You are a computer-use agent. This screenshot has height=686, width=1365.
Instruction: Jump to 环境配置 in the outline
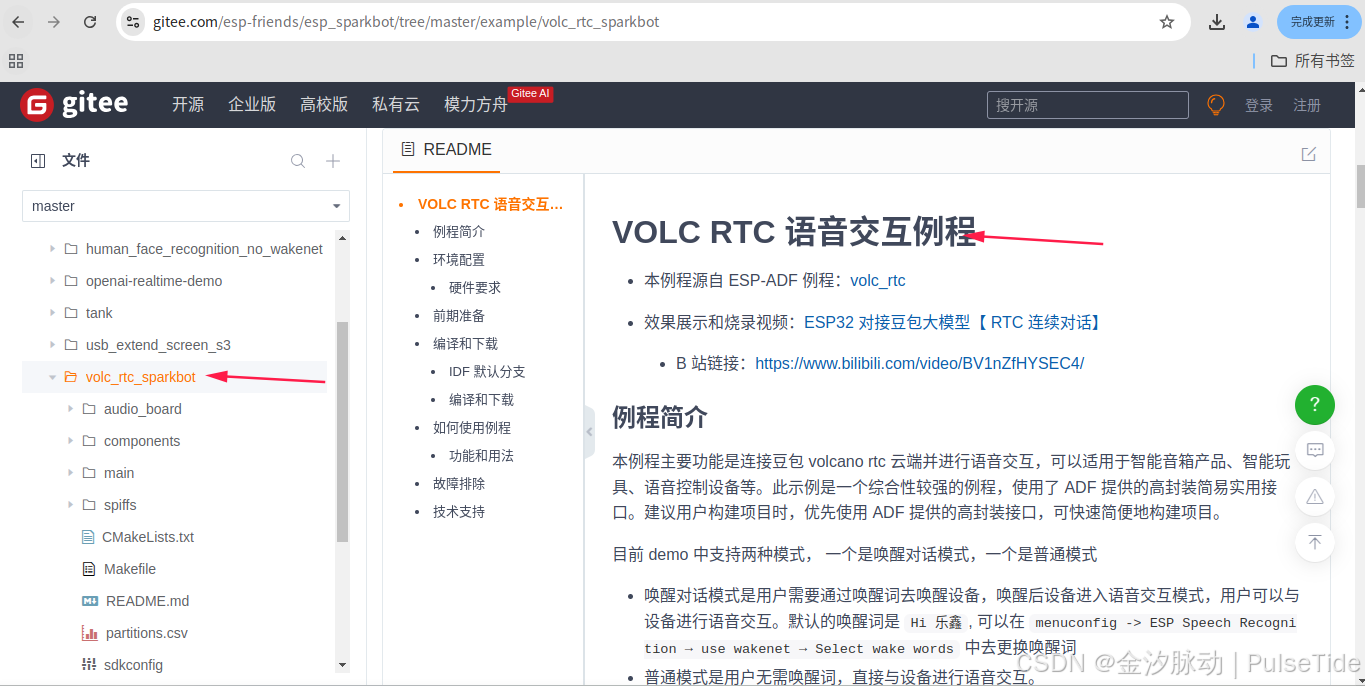tap(459, 260)
